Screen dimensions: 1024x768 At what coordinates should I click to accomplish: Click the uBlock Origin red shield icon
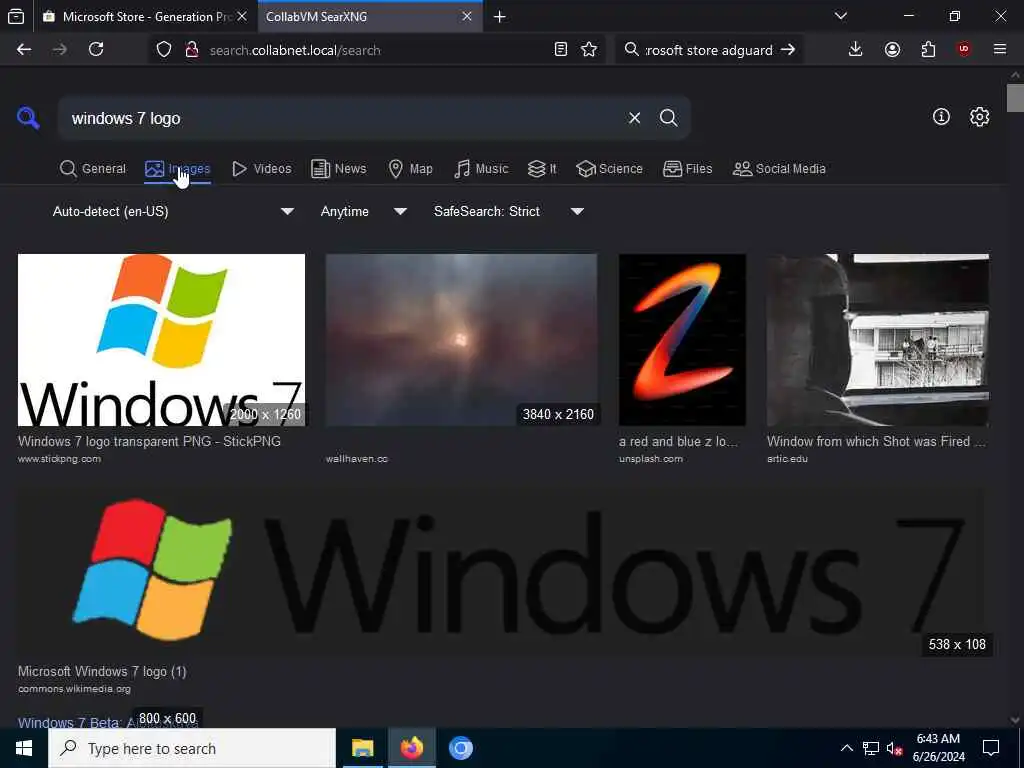pos(964,50)
